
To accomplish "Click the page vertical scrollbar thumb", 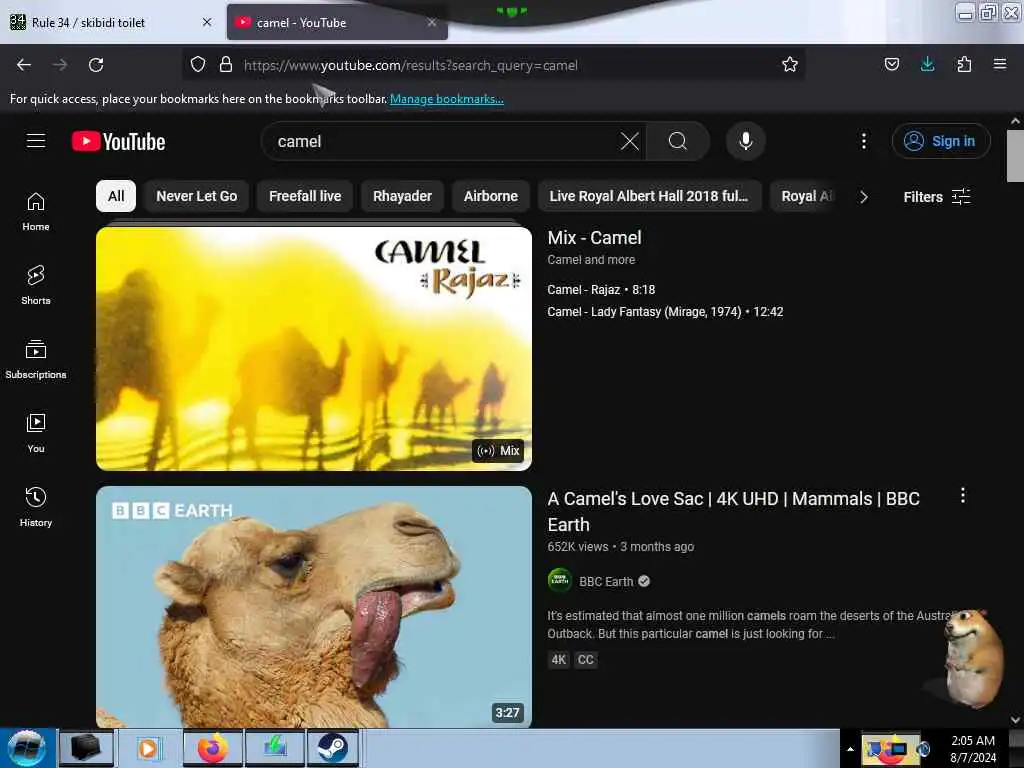I will coord(1015,155).
